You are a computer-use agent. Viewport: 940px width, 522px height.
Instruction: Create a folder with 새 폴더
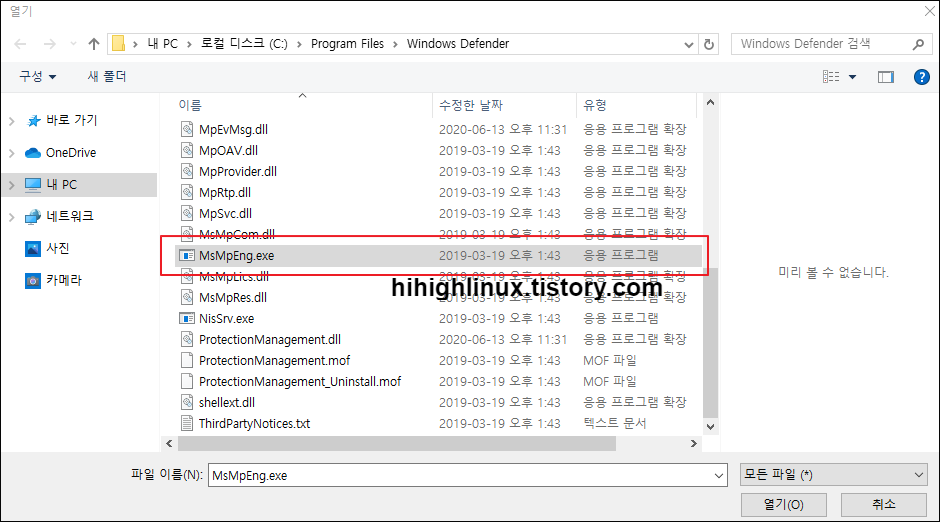pos(107,76)
